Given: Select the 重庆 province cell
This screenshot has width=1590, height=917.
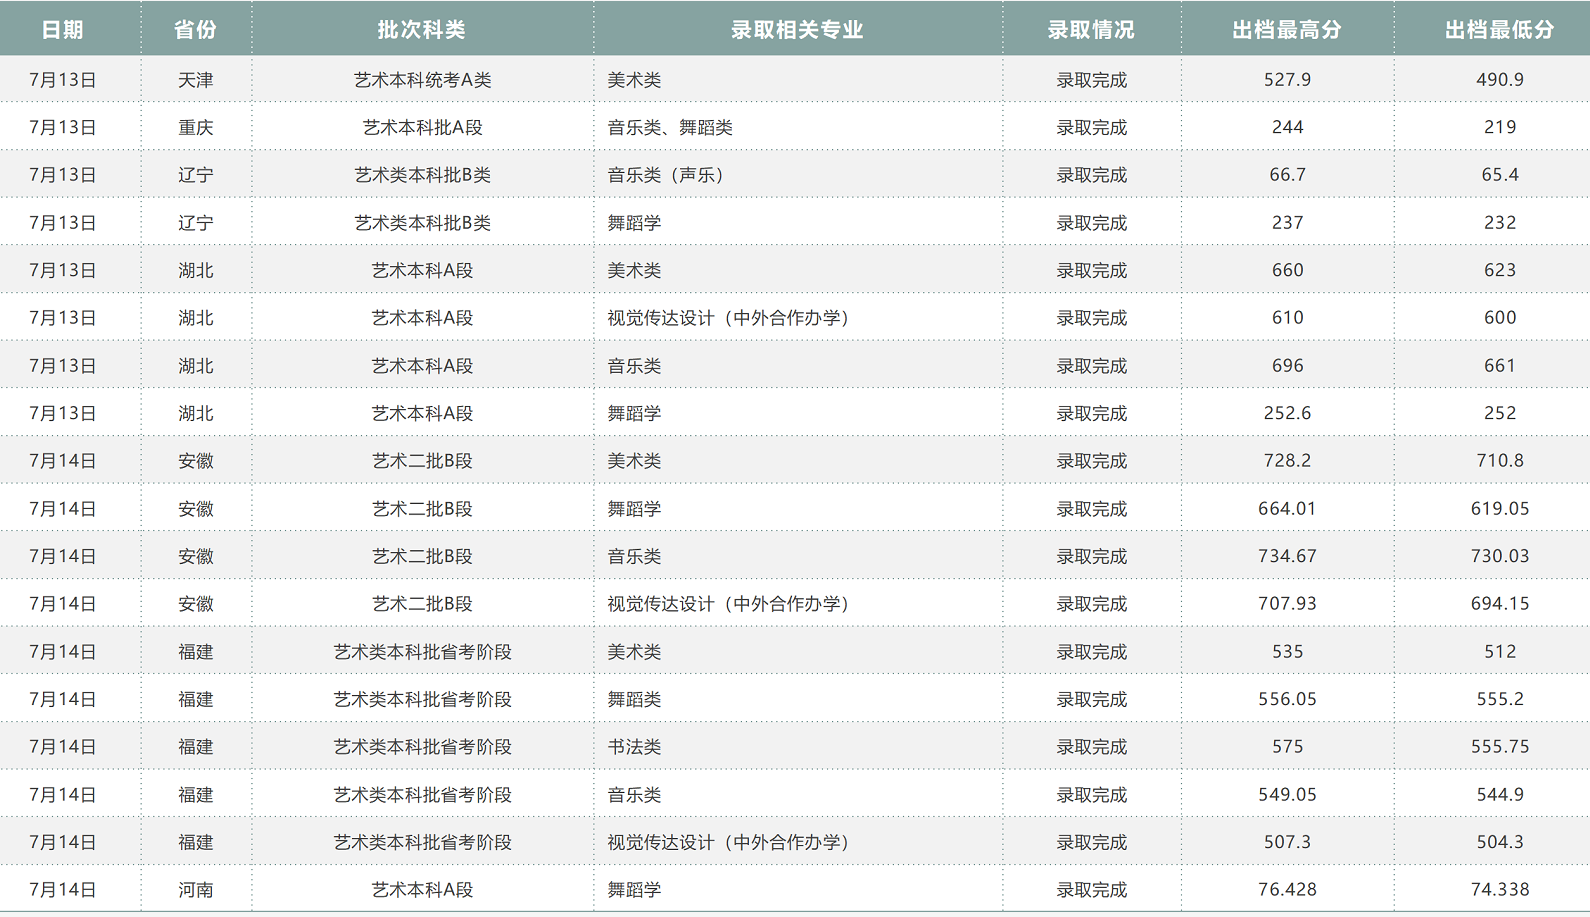Looking at the screenshot, I should pos(195,128).
